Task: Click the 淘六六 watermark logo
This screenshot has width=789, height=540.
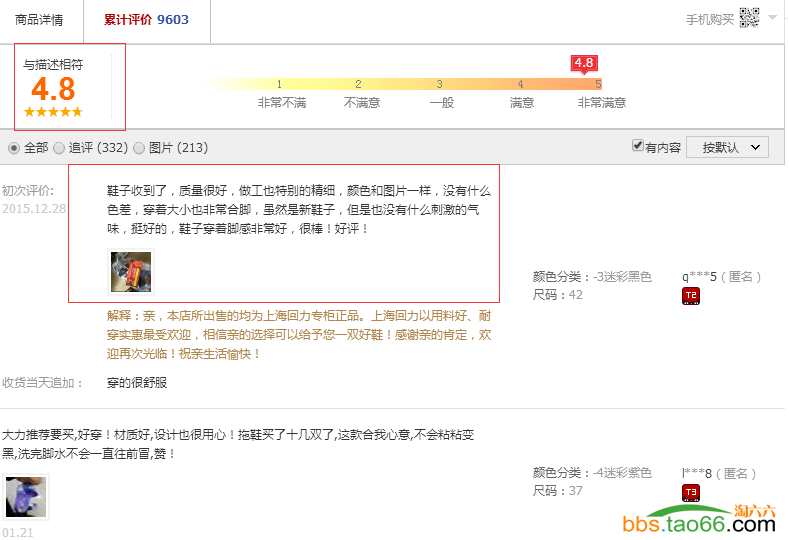Action: (x=755, y=510)
